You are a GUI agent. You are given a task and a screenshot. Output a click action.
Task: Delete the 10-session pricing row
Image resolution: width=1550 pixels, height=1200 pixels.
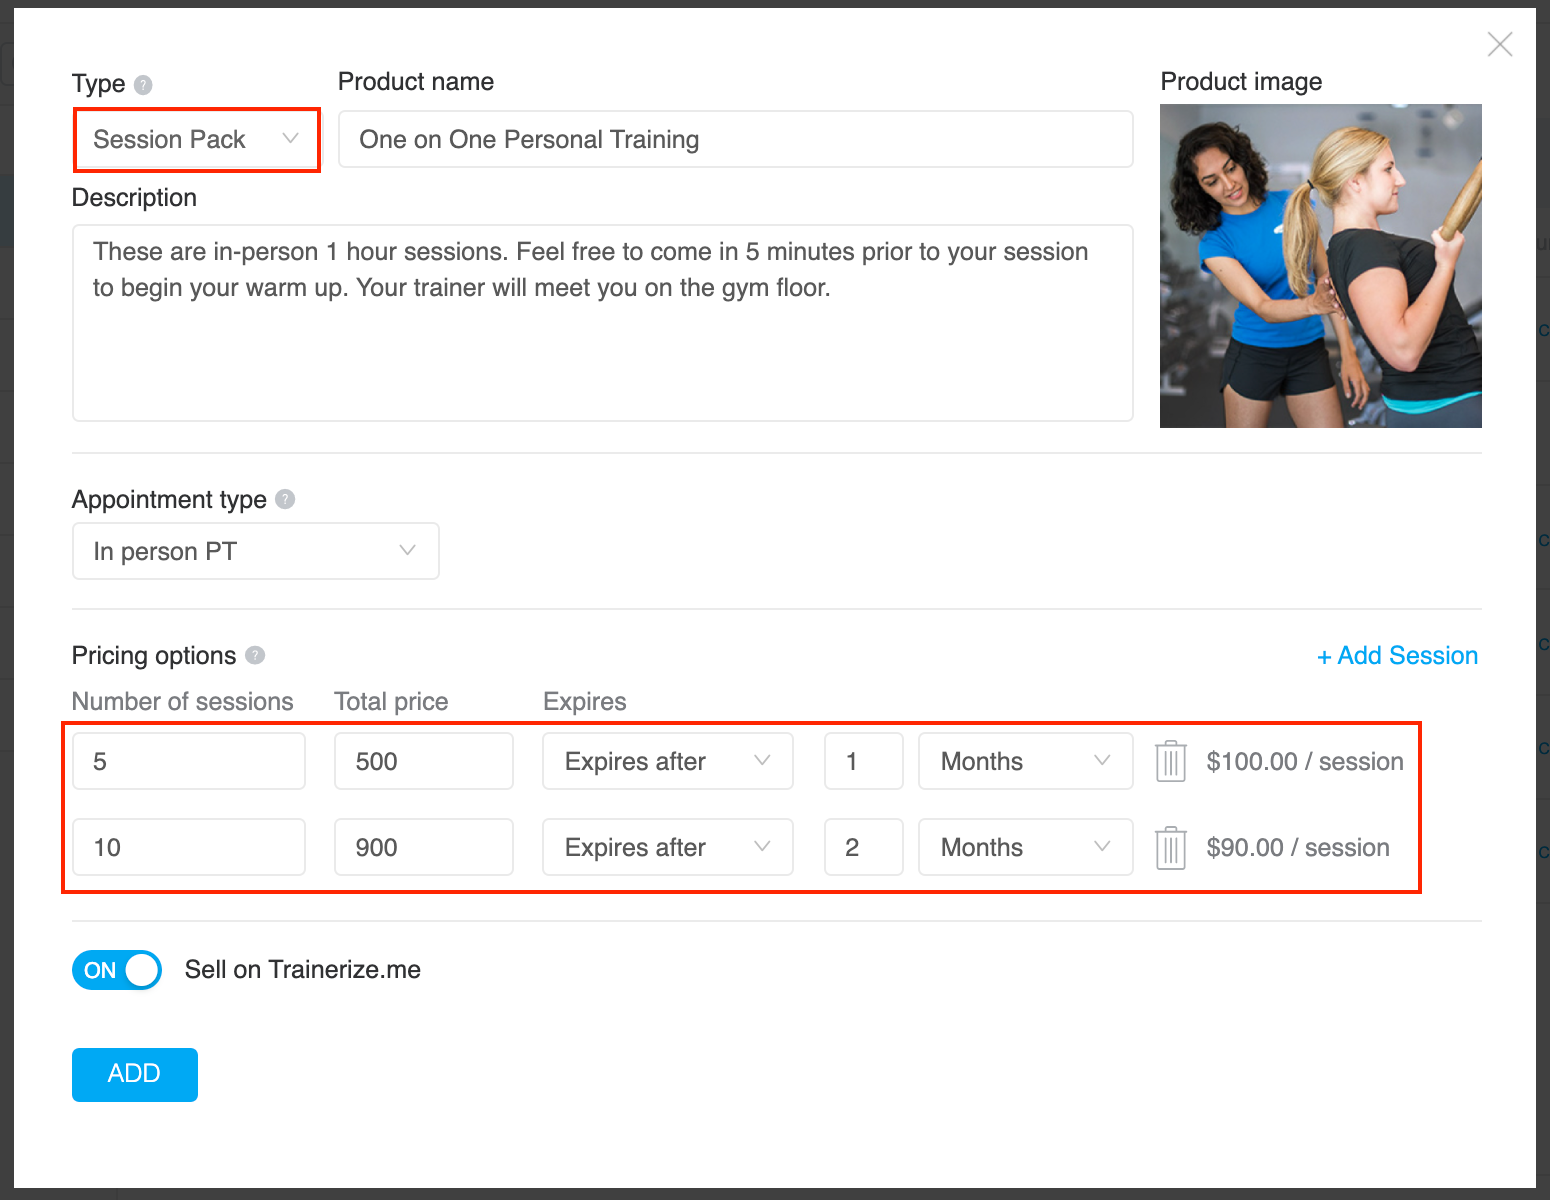click(x=1170, y=848)
